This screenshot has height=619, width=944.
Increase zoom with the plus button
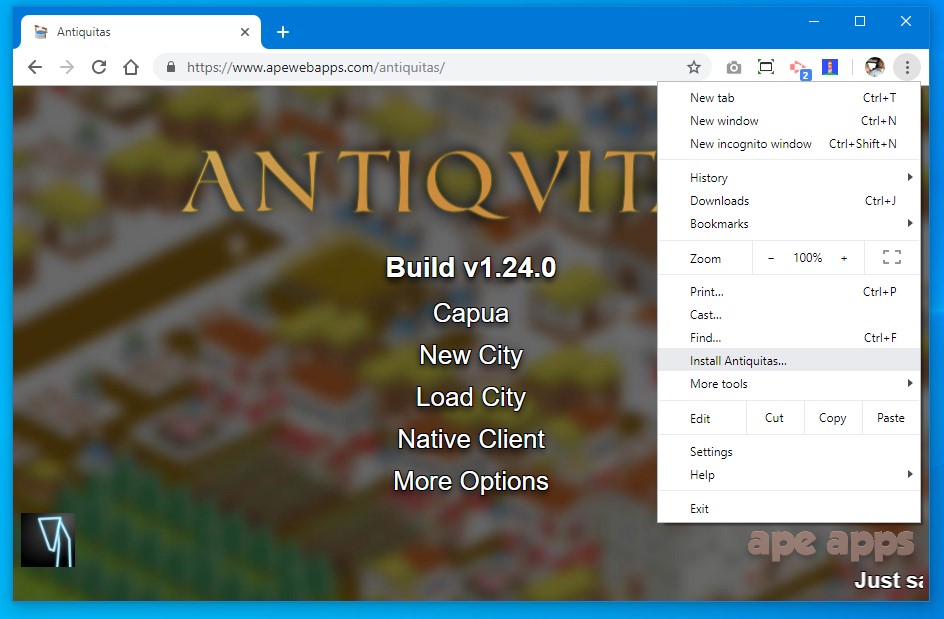844,258
